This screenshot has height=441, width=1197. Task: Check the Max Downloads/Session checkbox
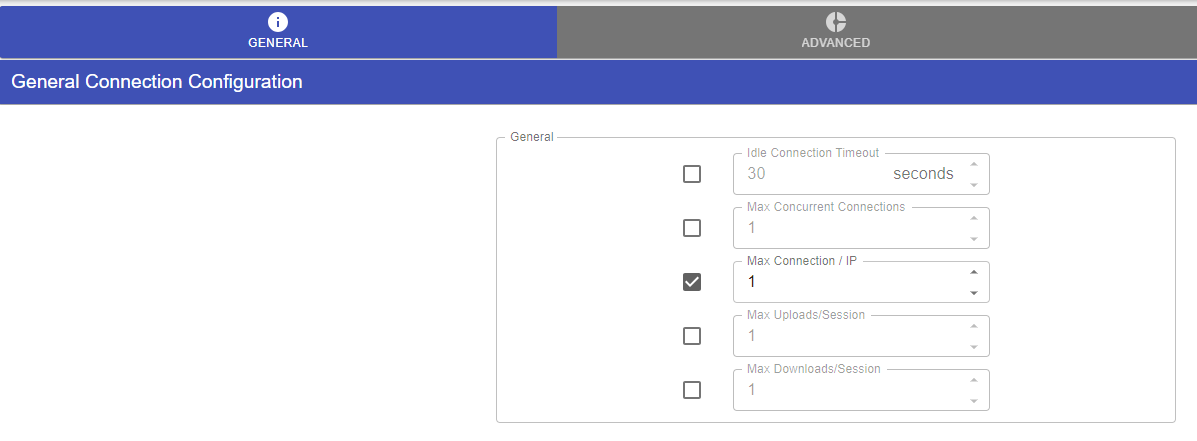[692, 390]
